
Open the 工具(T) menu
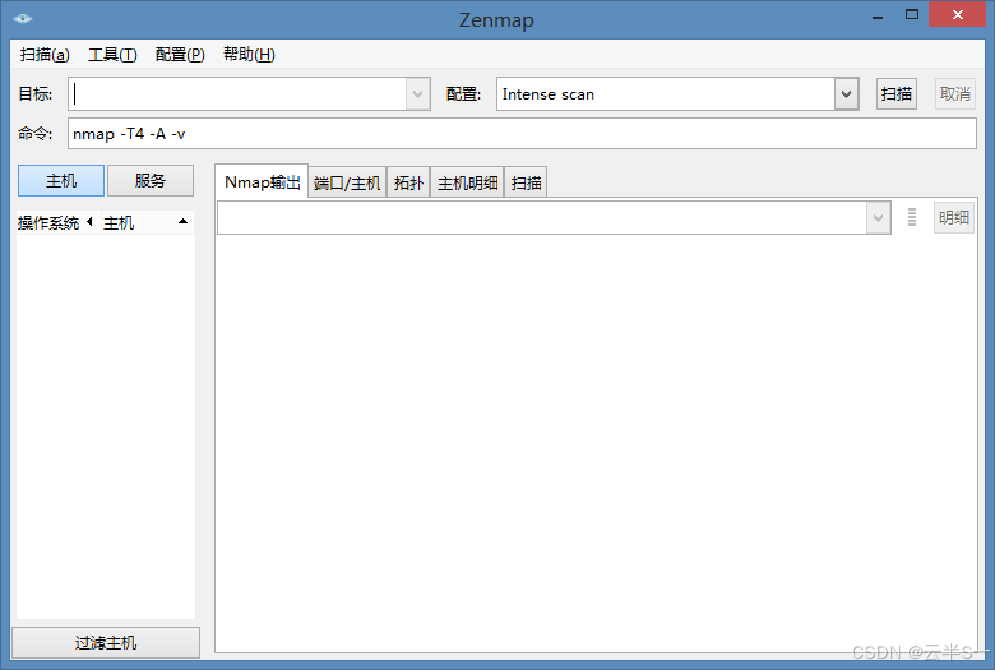112,55
